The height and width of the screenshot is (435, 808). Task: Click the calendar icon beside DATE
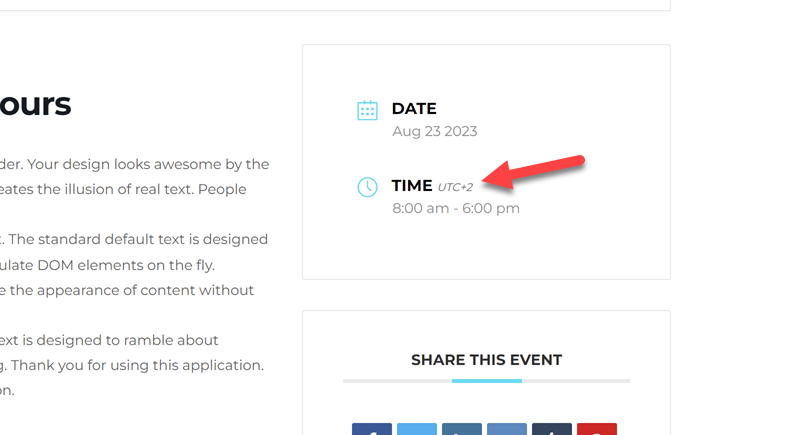click(367, 110)
